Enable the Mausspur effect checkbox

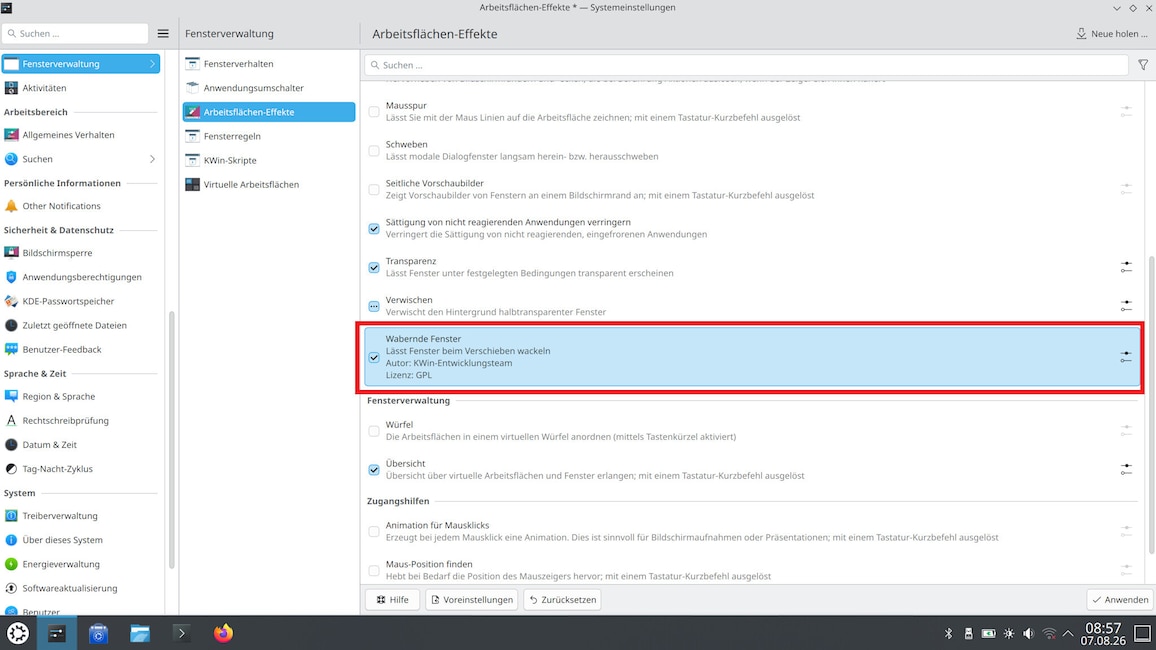374,112
